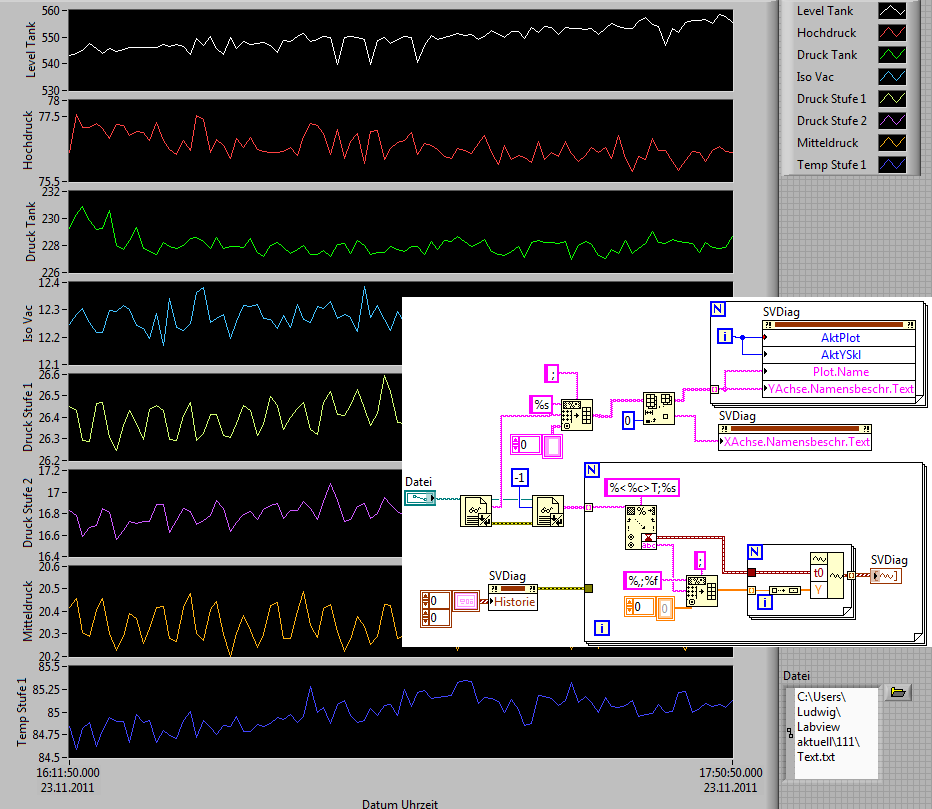This screenshot has width=932, height=809.
Task: Click the Level Tank legend plot swatch
Action: pos(892,11)
